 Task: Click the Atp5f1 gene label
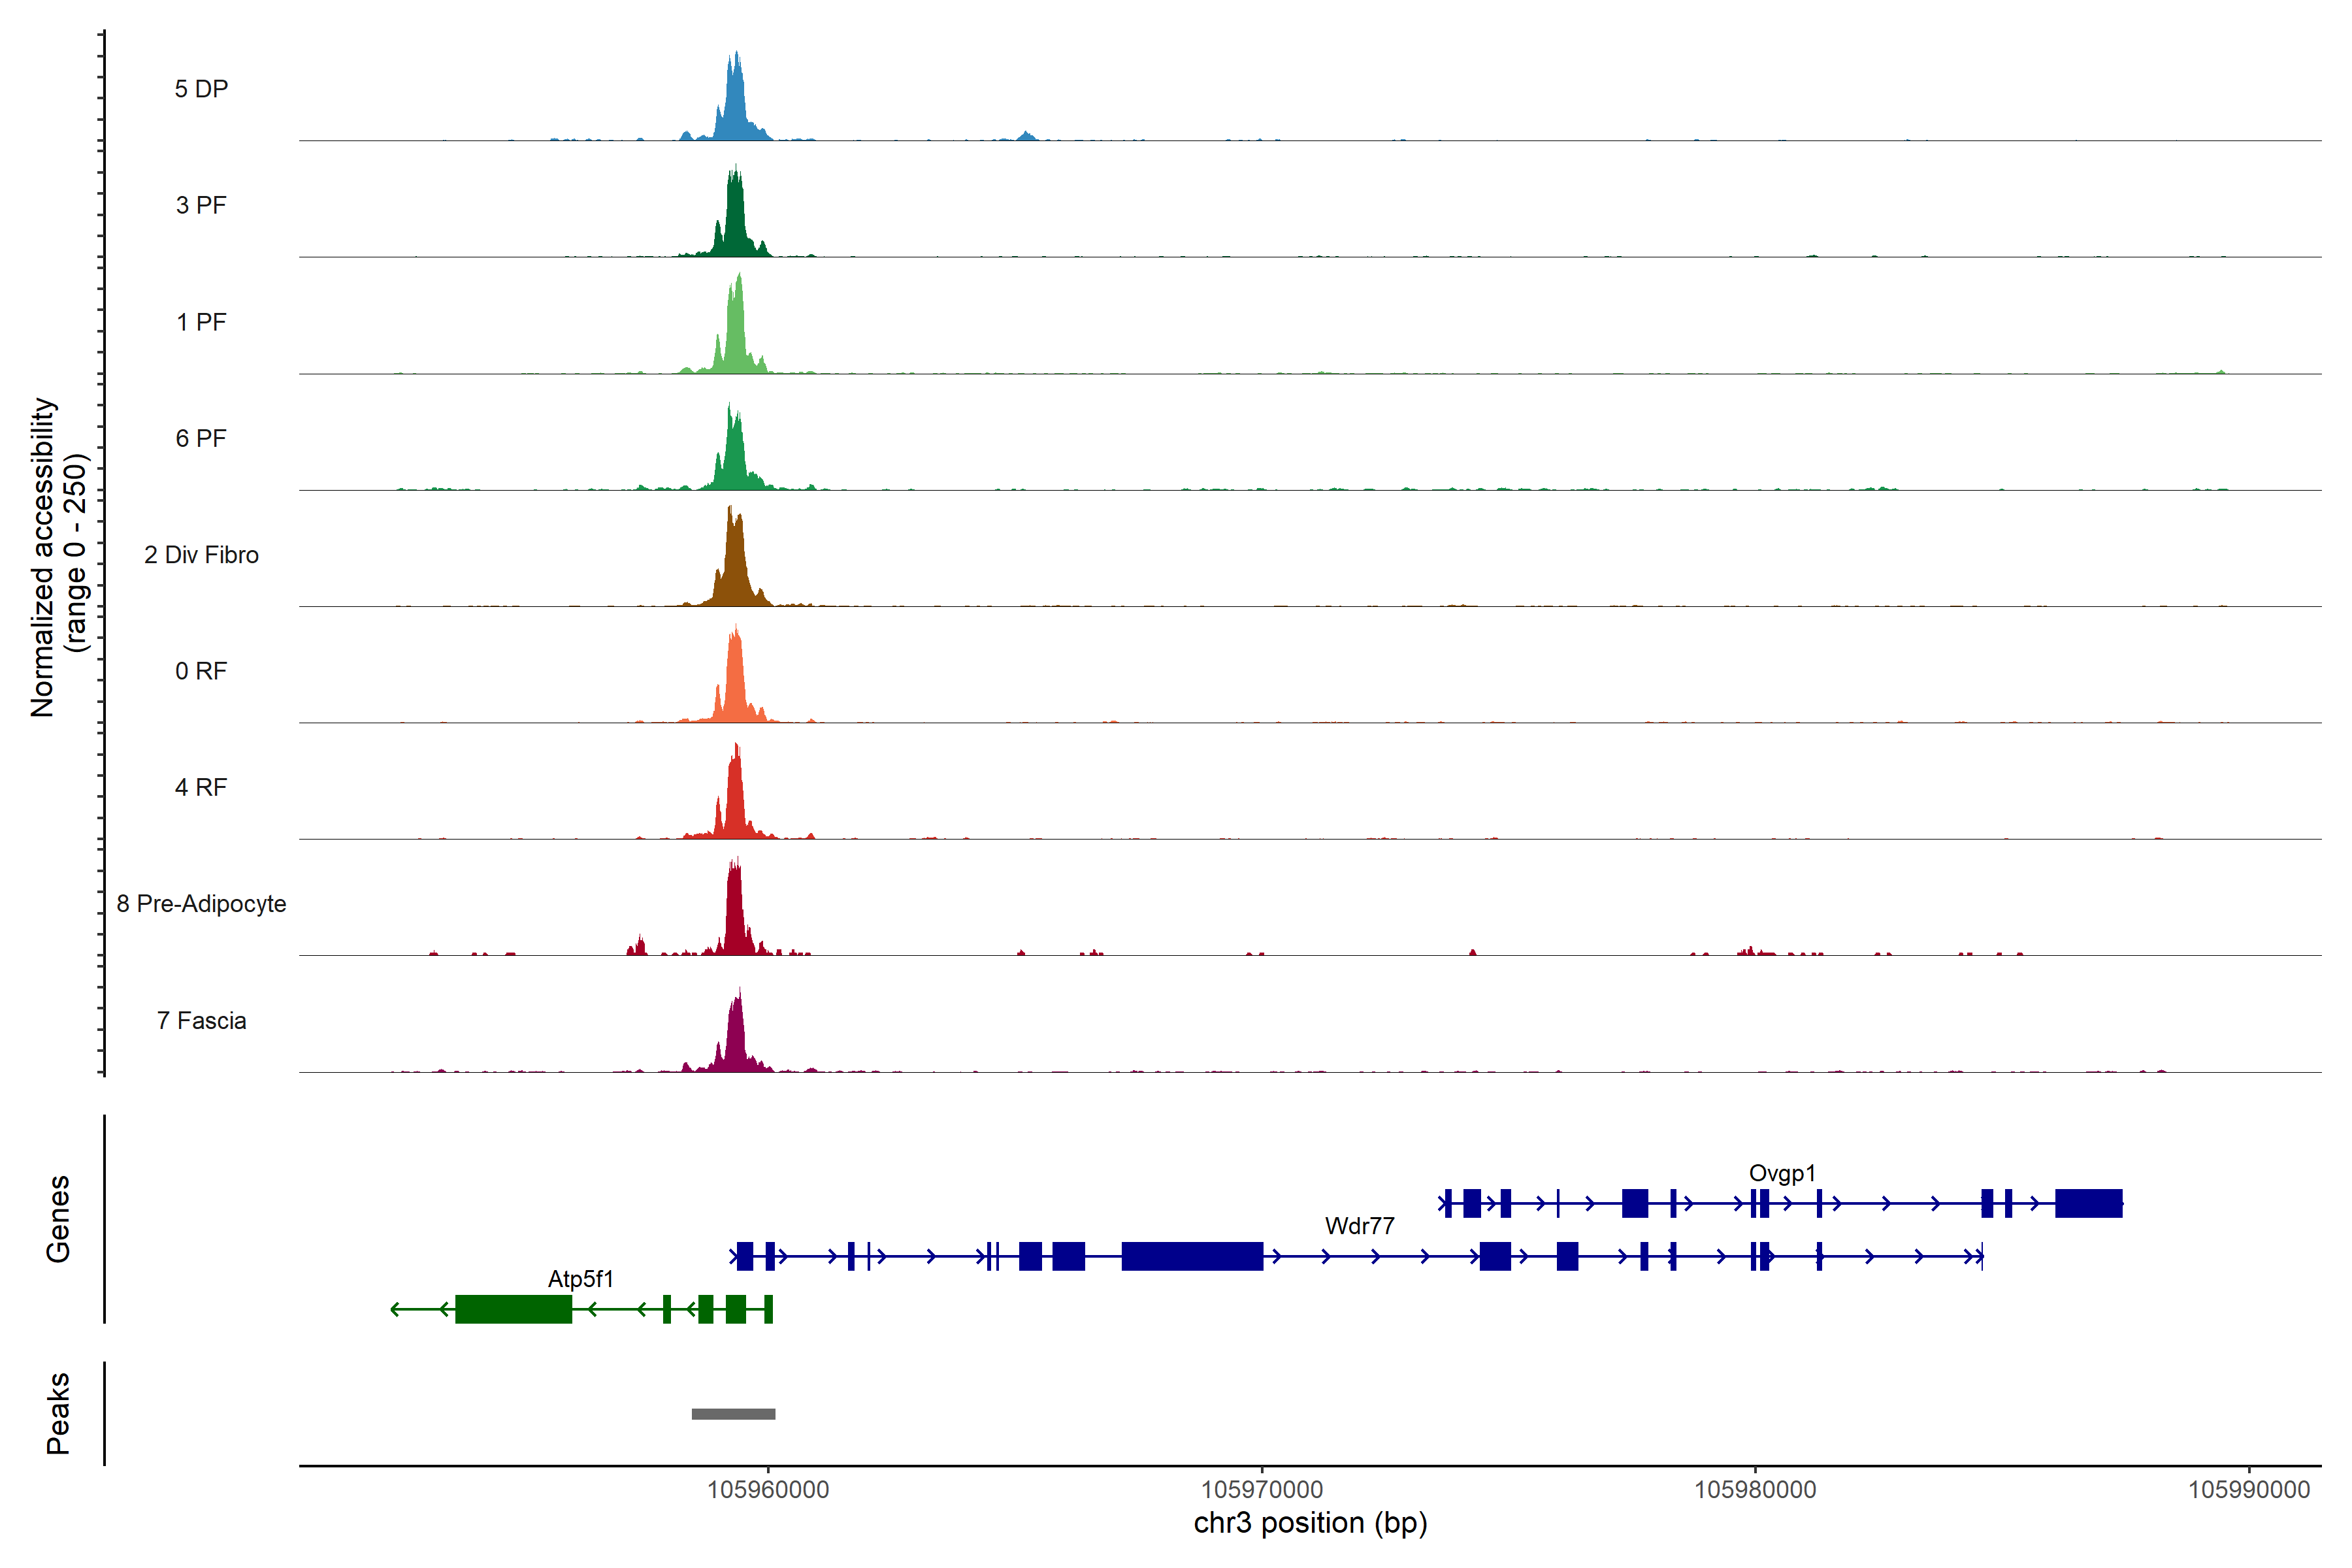tap(581, 1279)
